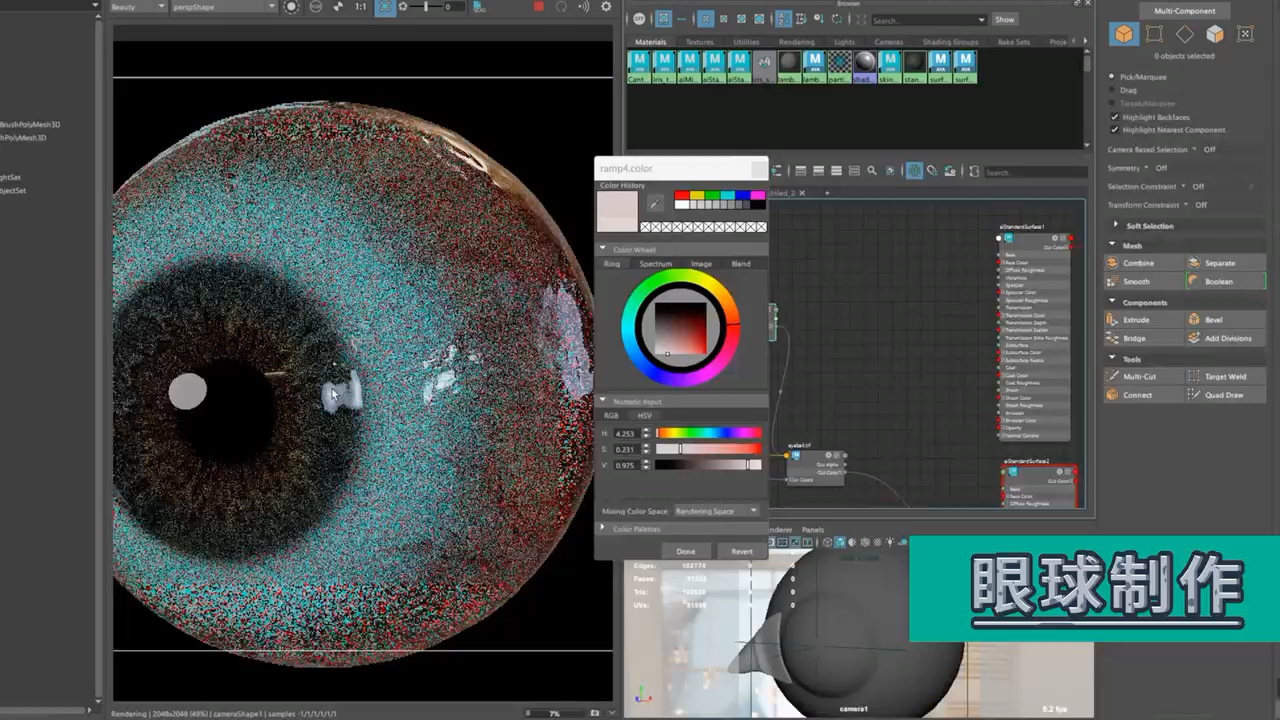Switch to the Textures tab

700,42
